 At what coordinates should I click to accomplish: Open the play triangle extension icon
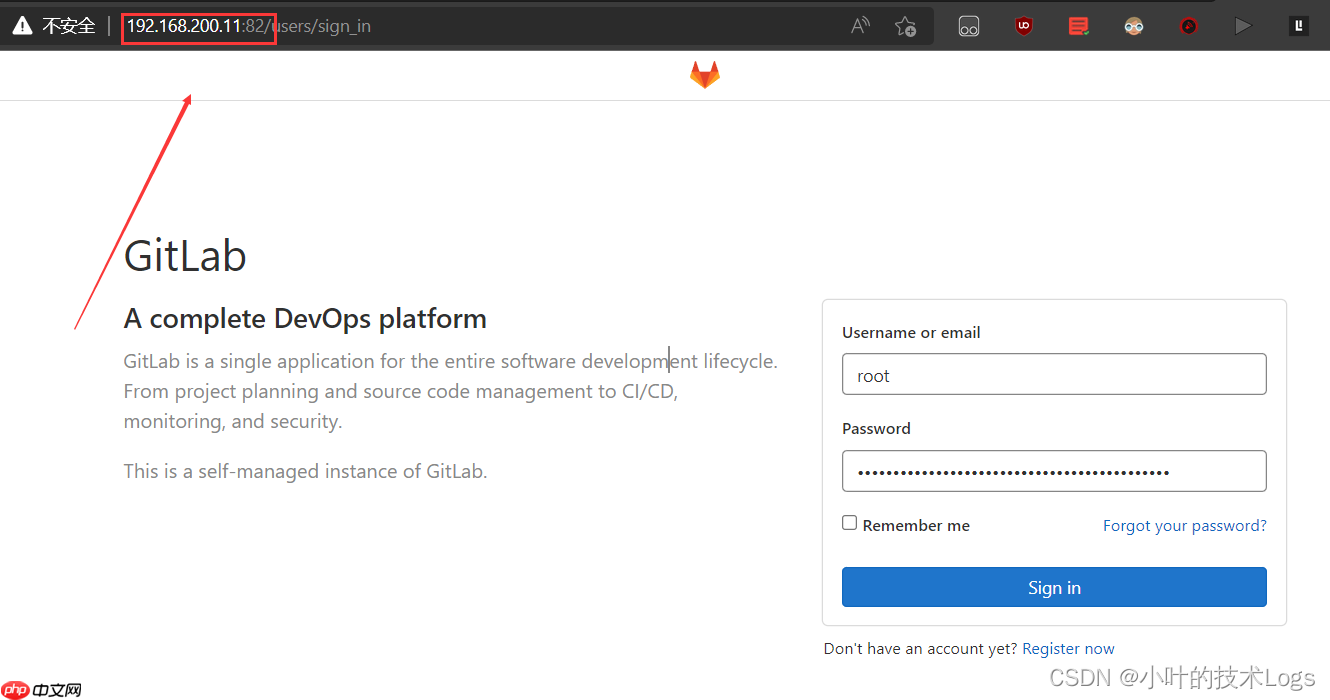pyautogui.click(x=1243, y=25)
